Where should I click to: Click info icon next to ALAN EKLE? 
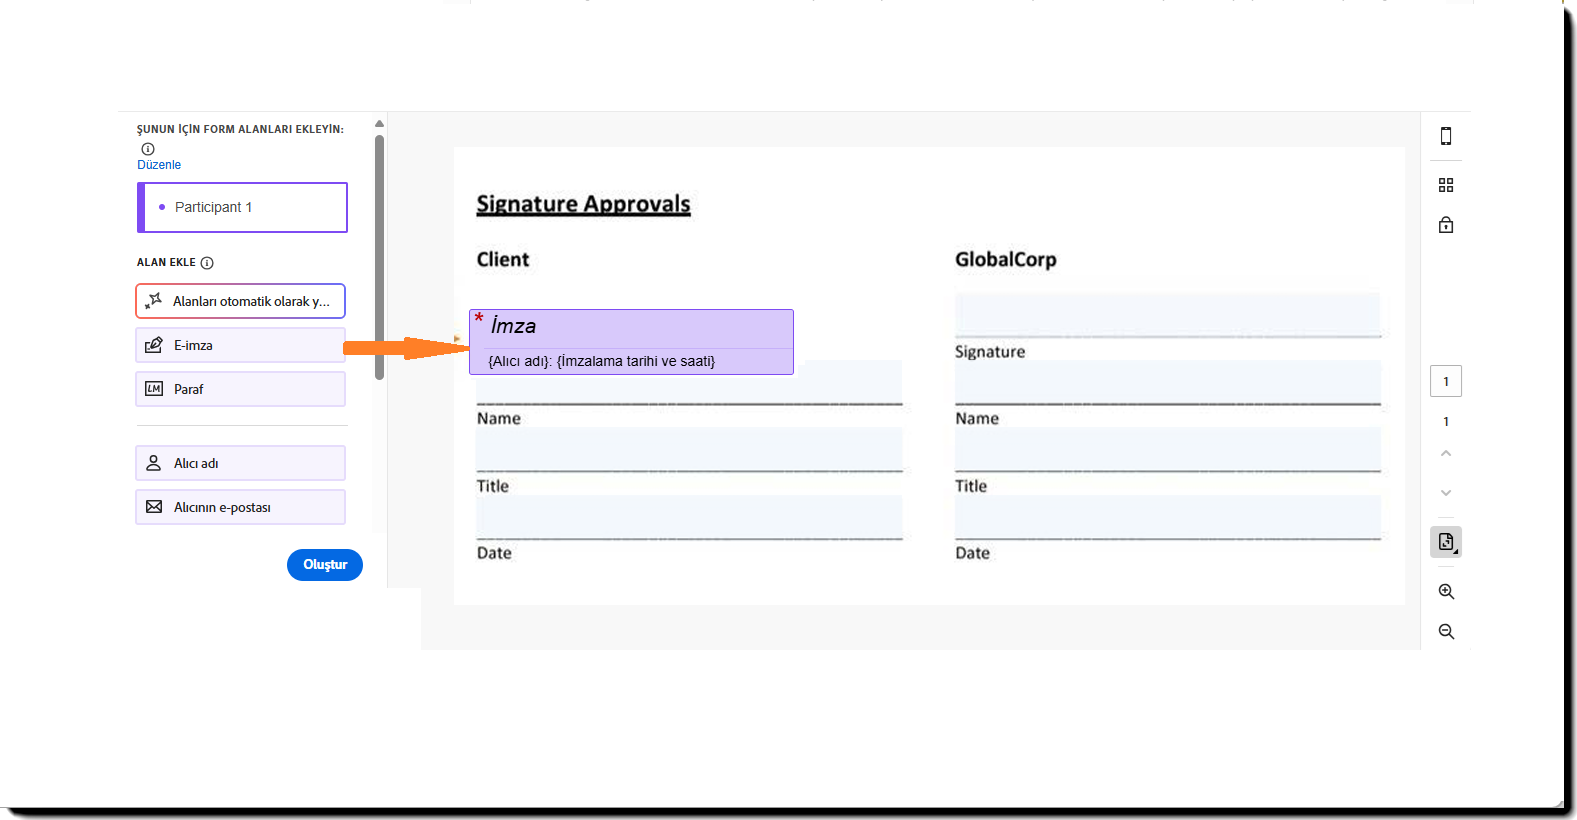[x=207, y=263]
